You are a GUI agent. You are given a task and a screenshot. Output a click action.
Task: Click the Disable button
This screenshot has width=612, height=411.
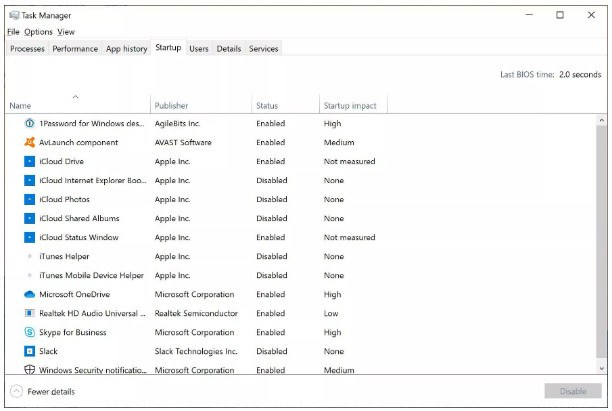tap(573, 391)
